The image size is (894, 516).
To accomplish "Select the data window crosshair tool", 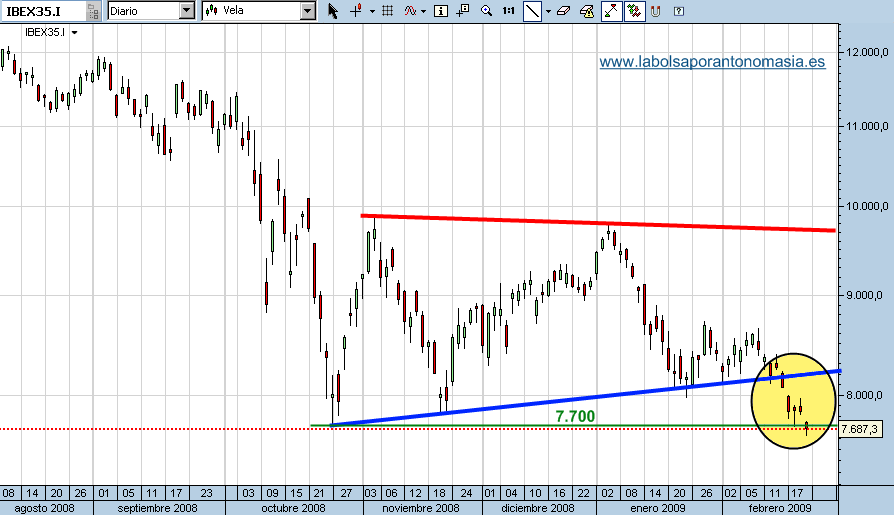I will [x=463, y=11].
